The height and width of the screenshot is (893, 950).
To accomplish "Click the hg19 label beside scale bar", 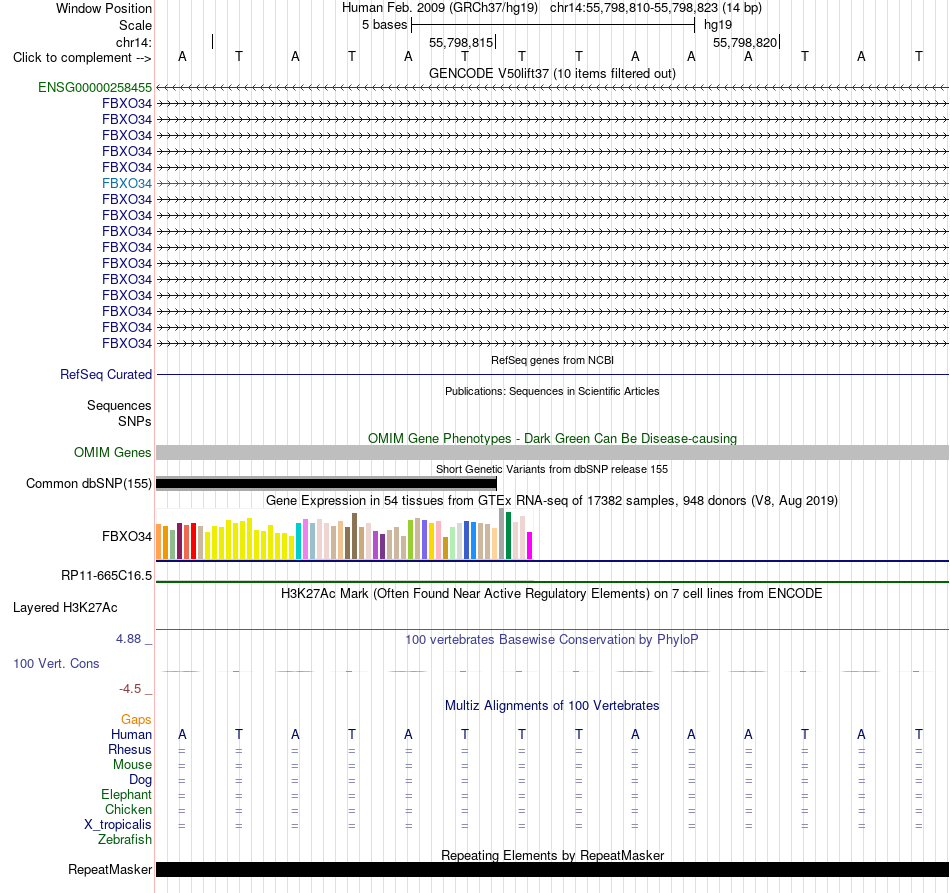I will click(x=718, y=25).
